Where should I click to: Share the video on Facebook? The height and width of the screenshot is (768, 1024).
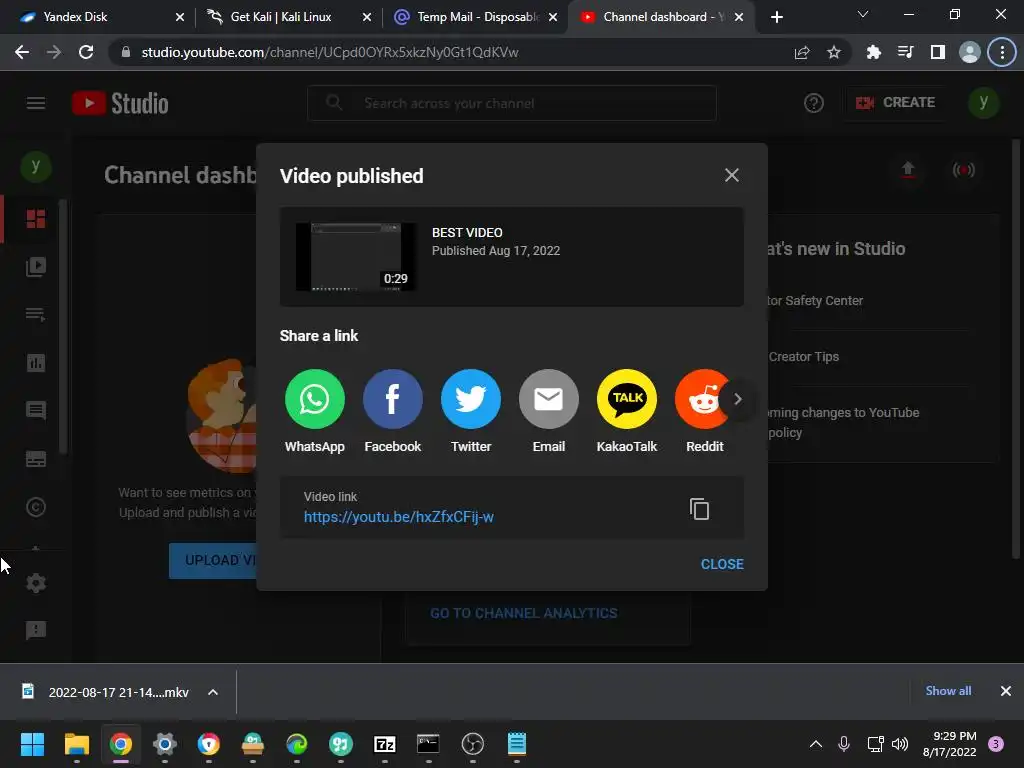click(392, 399)
